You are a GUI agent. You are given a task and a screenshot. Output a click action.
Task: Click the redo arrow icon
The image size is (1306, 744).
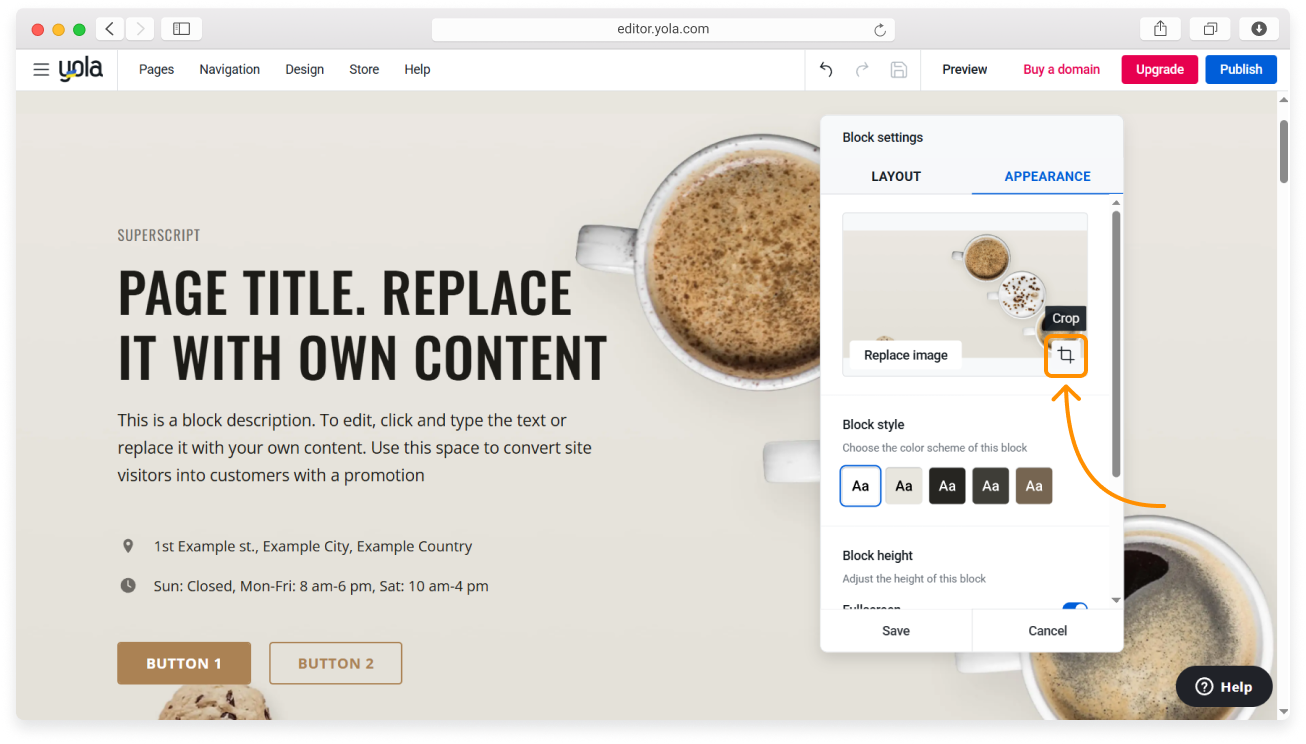[x=862, y=70]
